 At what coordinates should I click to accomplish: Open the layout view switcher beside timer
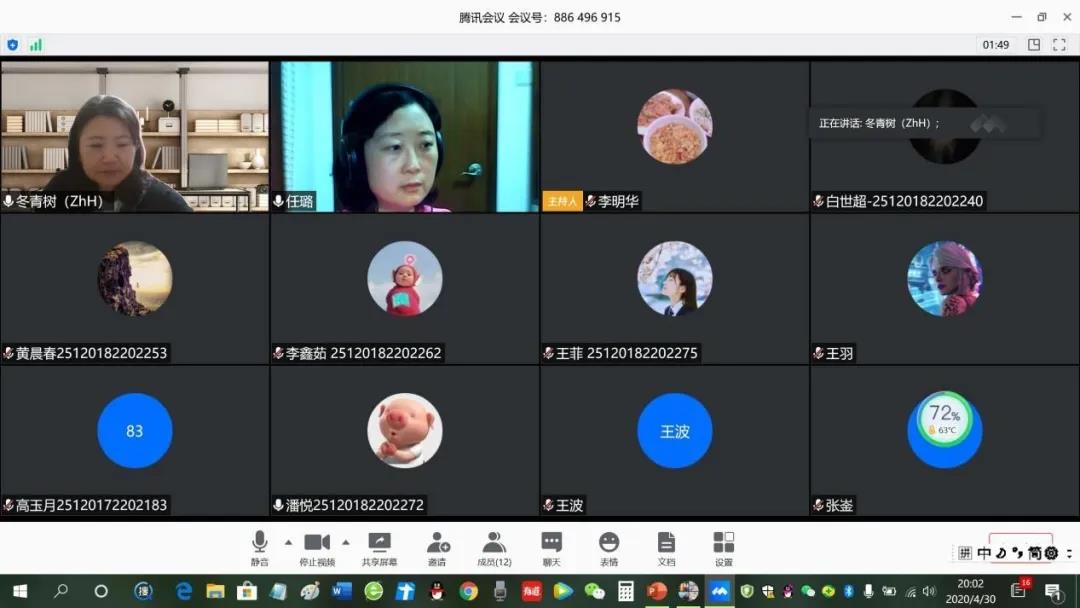[1034, 45]
